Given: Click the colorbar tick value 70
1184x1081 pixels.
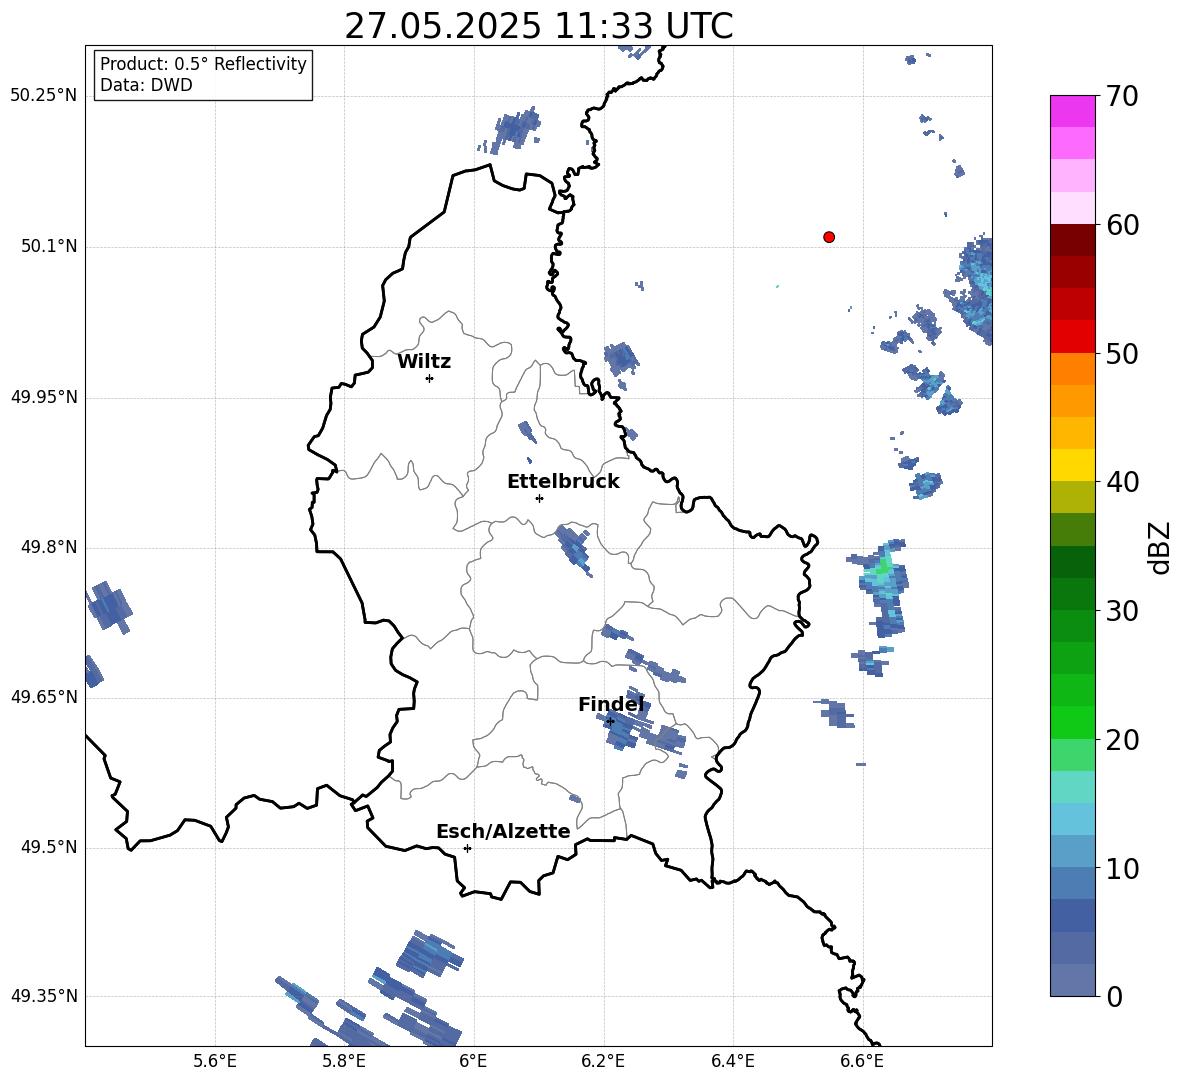Looking at the screenshot, I should (1122, 96).
